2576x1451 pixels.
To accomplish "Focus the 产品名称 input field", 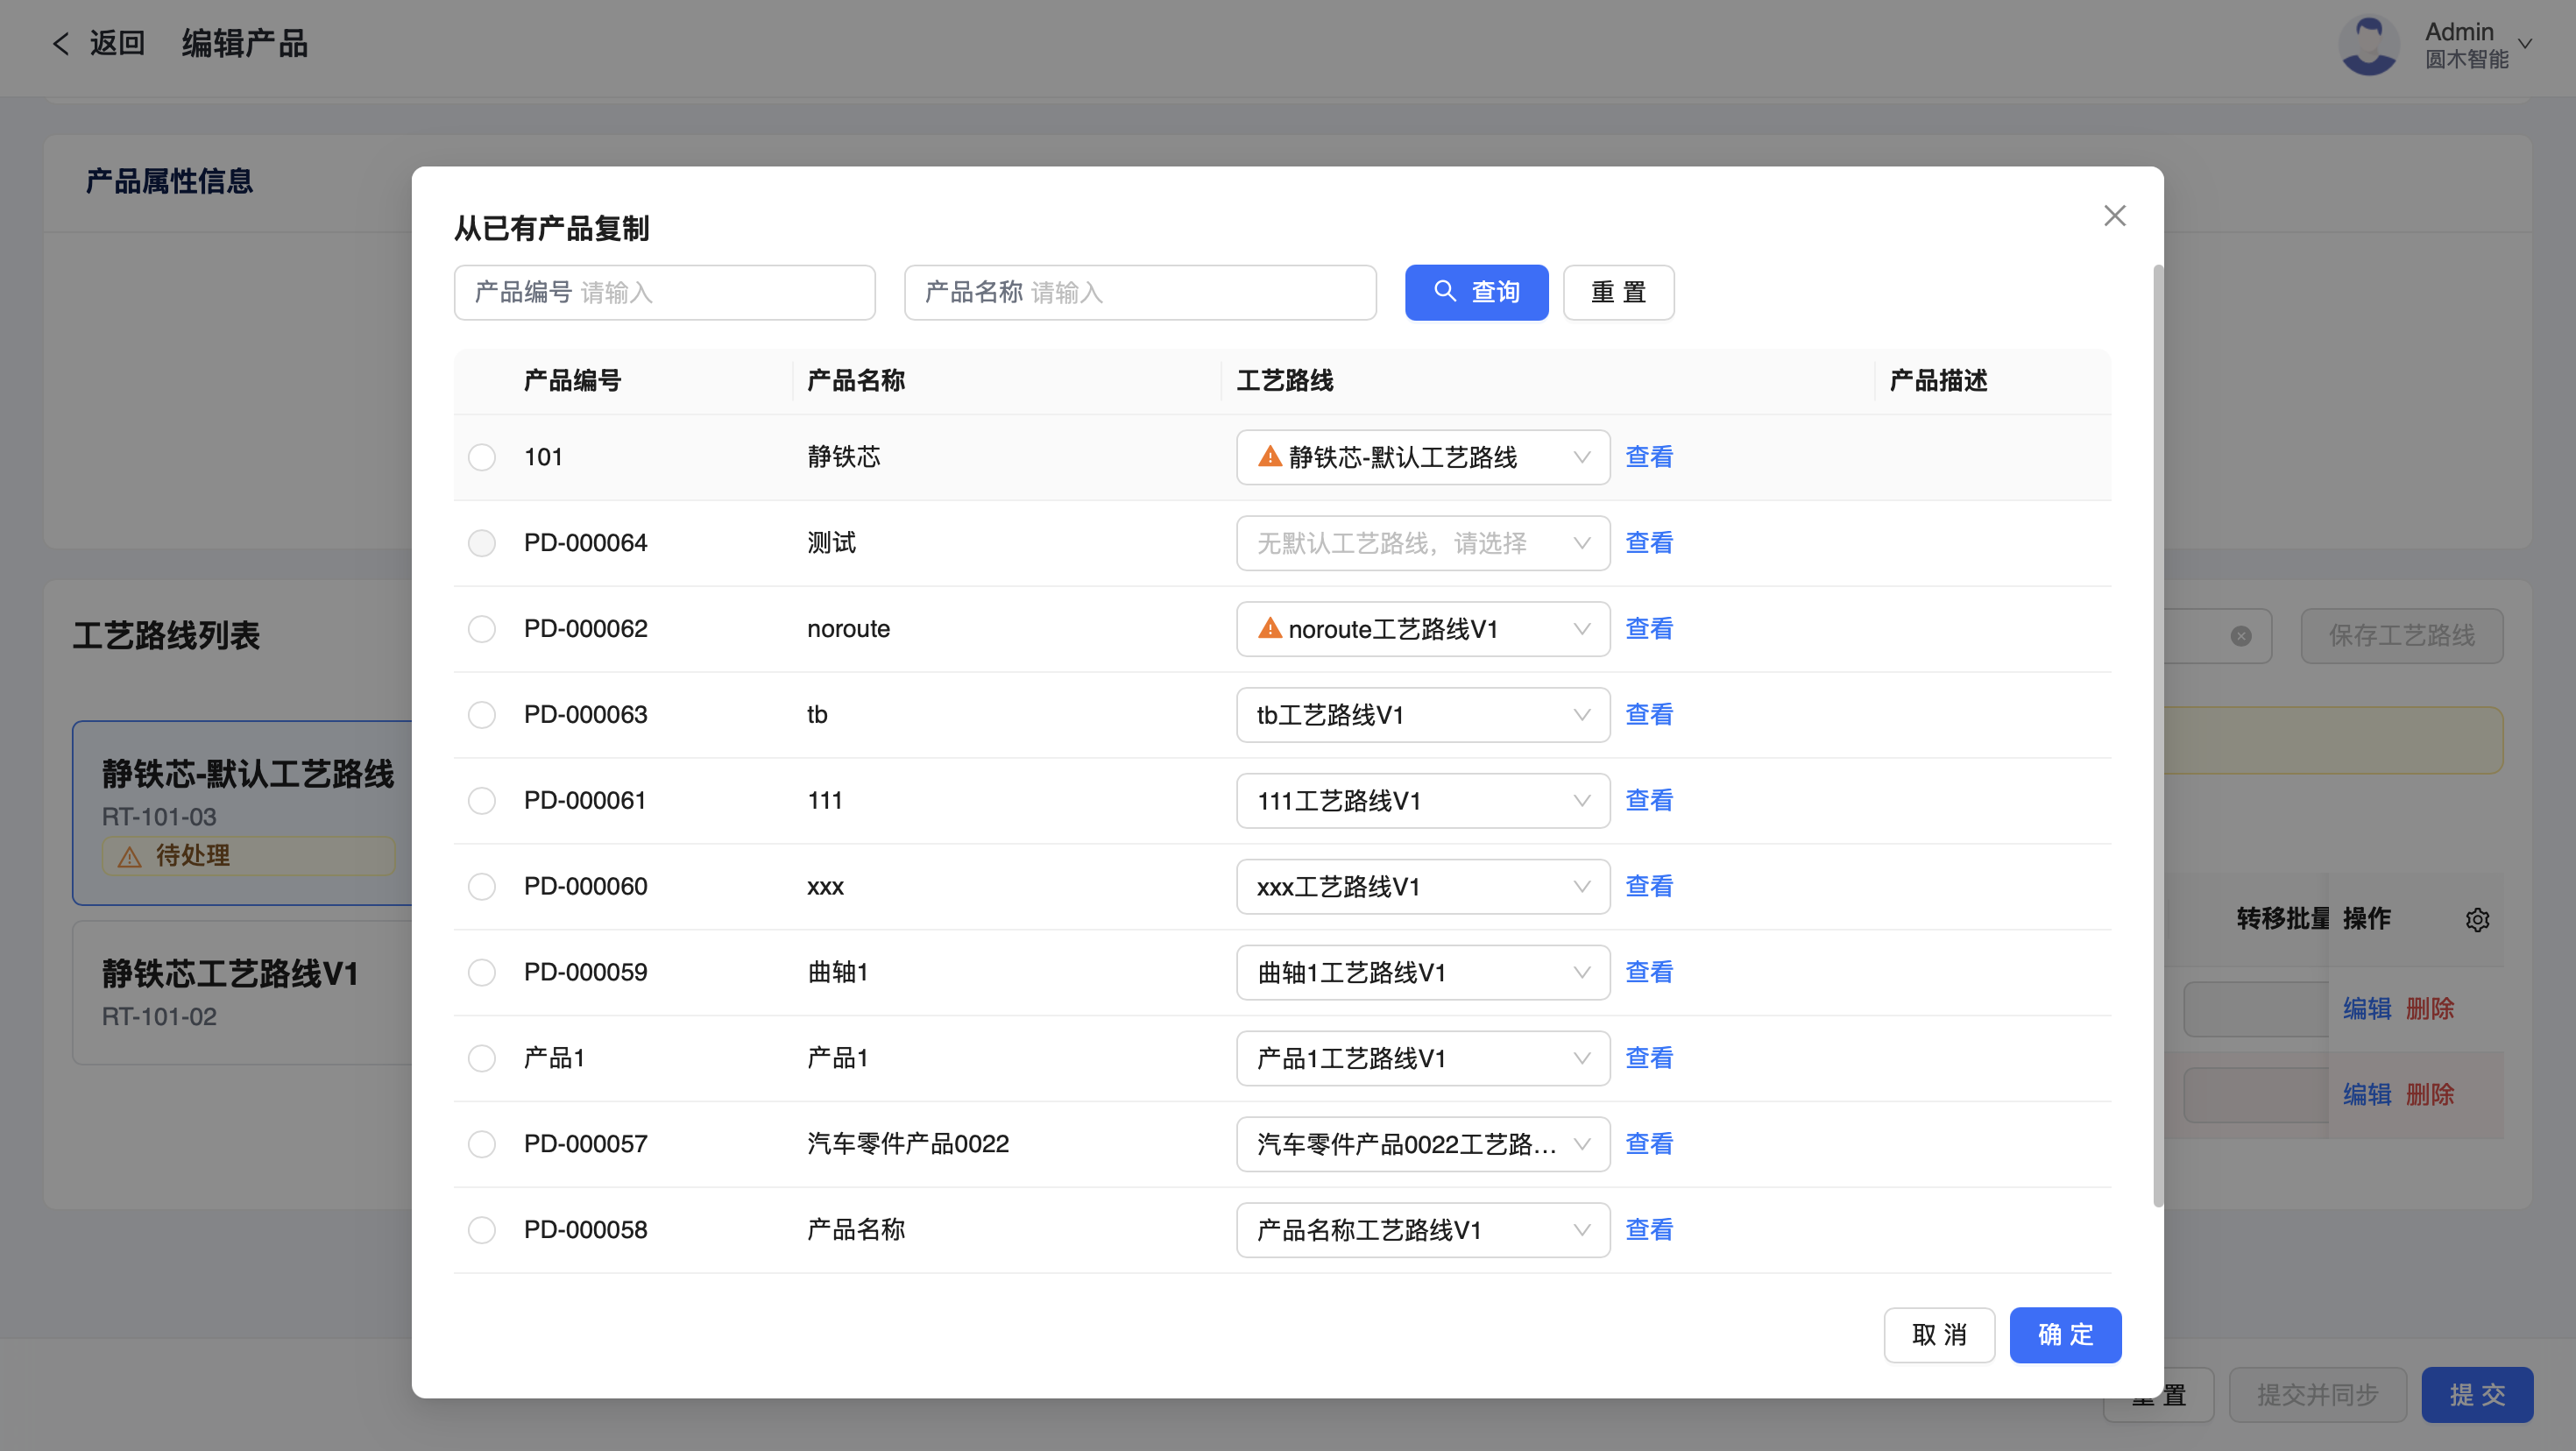I will 1140,292.
